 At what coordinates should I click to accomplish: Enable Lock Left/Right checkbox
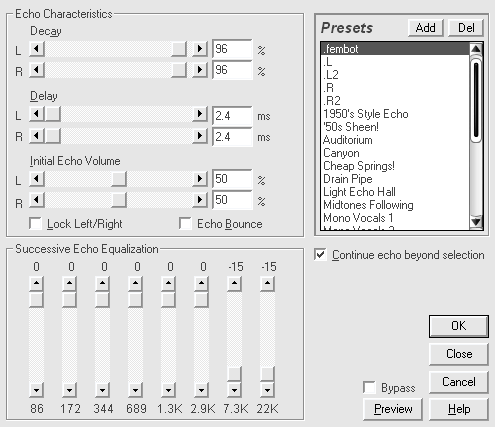36,224
